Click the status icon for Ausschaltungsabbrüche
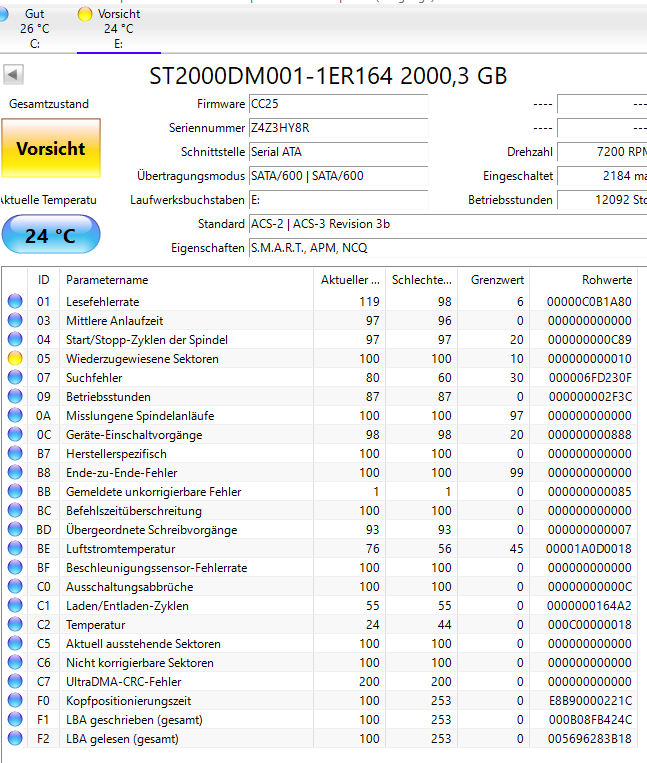Screen dimensions: 647x763 [15, 586]
